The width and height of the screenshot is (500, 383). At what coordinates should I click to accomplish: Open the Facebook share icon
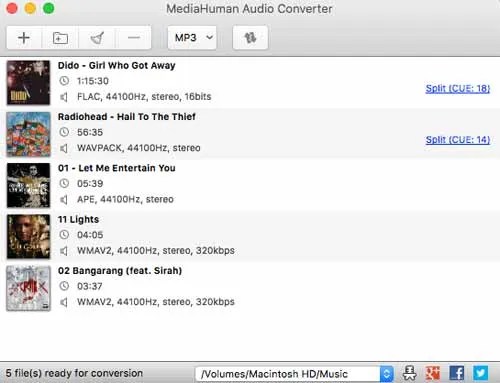click(457, 373)
